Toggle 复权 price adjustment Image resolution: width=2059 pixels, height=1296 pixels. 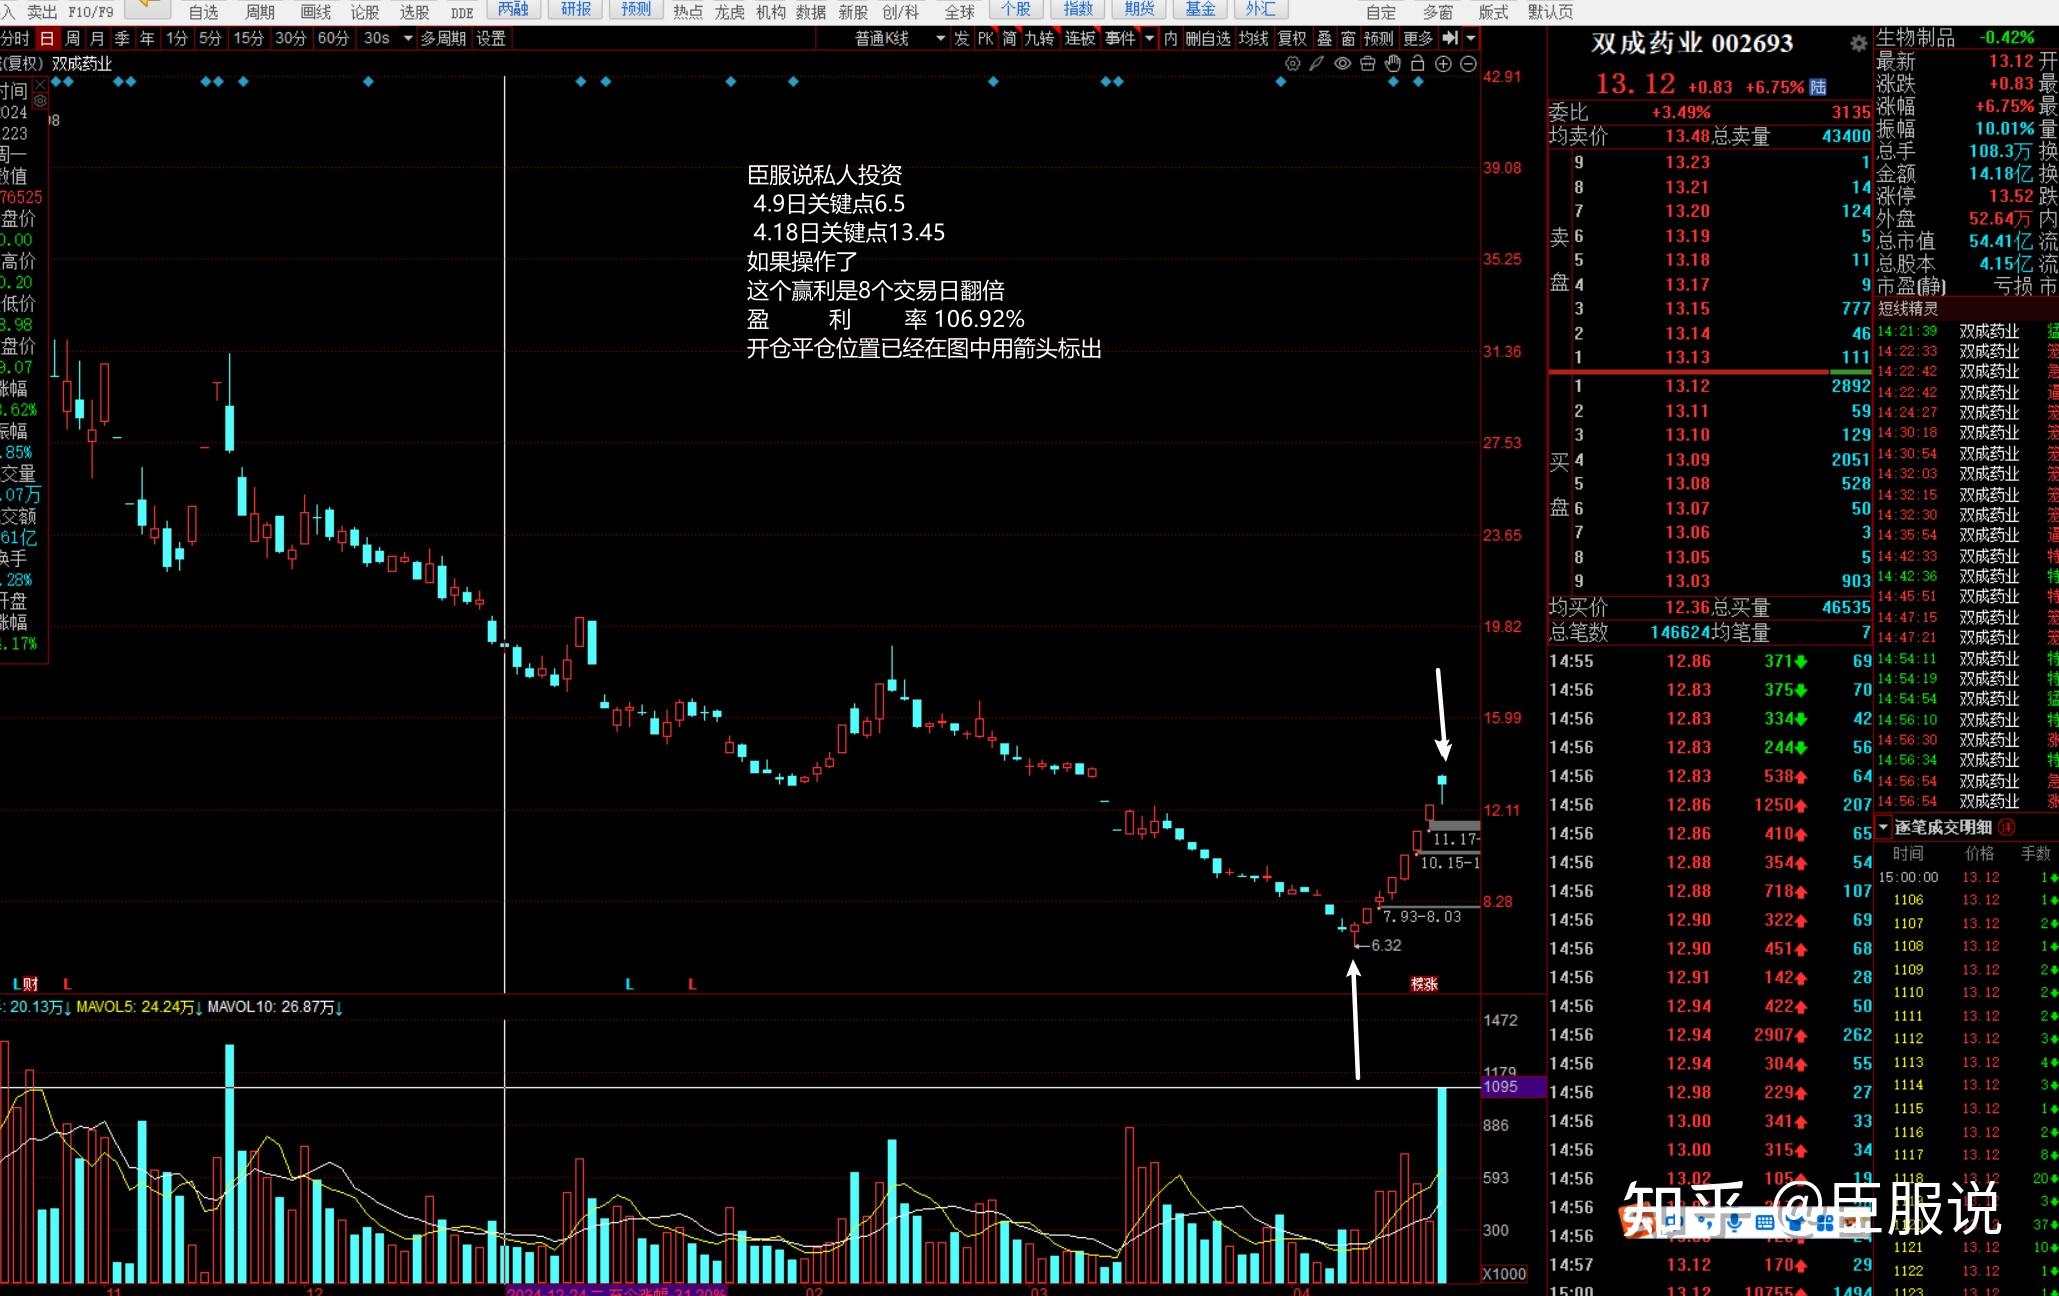(x=1292, y=38)
